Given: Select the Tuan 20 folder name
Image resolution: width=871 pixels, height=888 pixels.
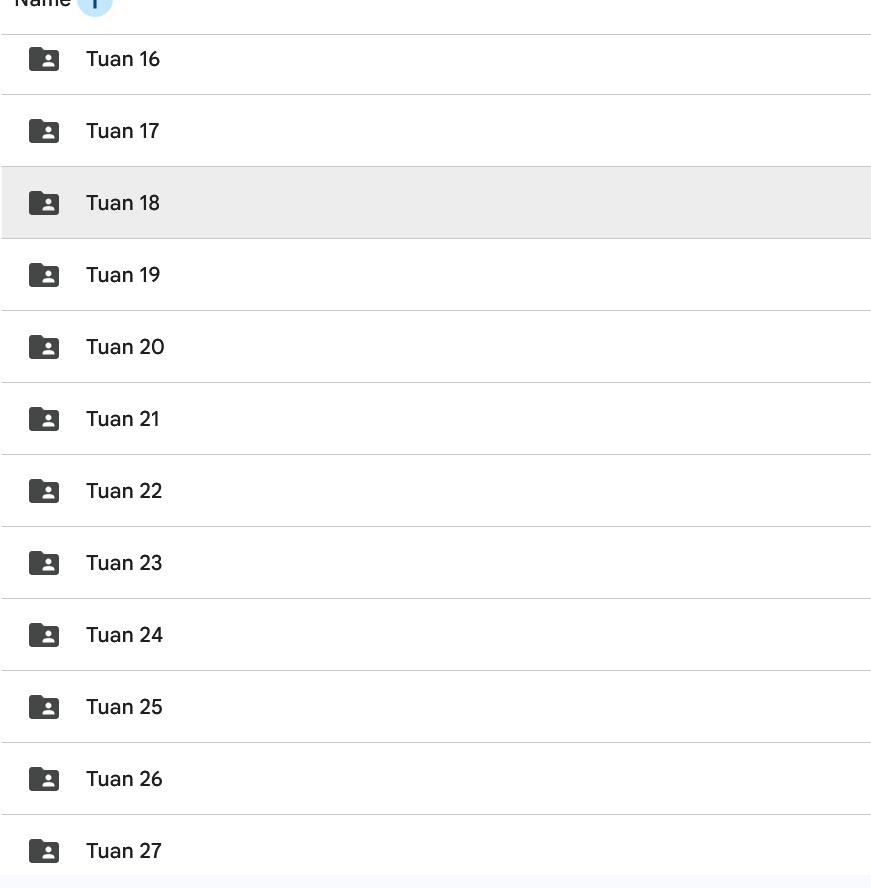Looking at the screenshot, I should coord(125,347).
